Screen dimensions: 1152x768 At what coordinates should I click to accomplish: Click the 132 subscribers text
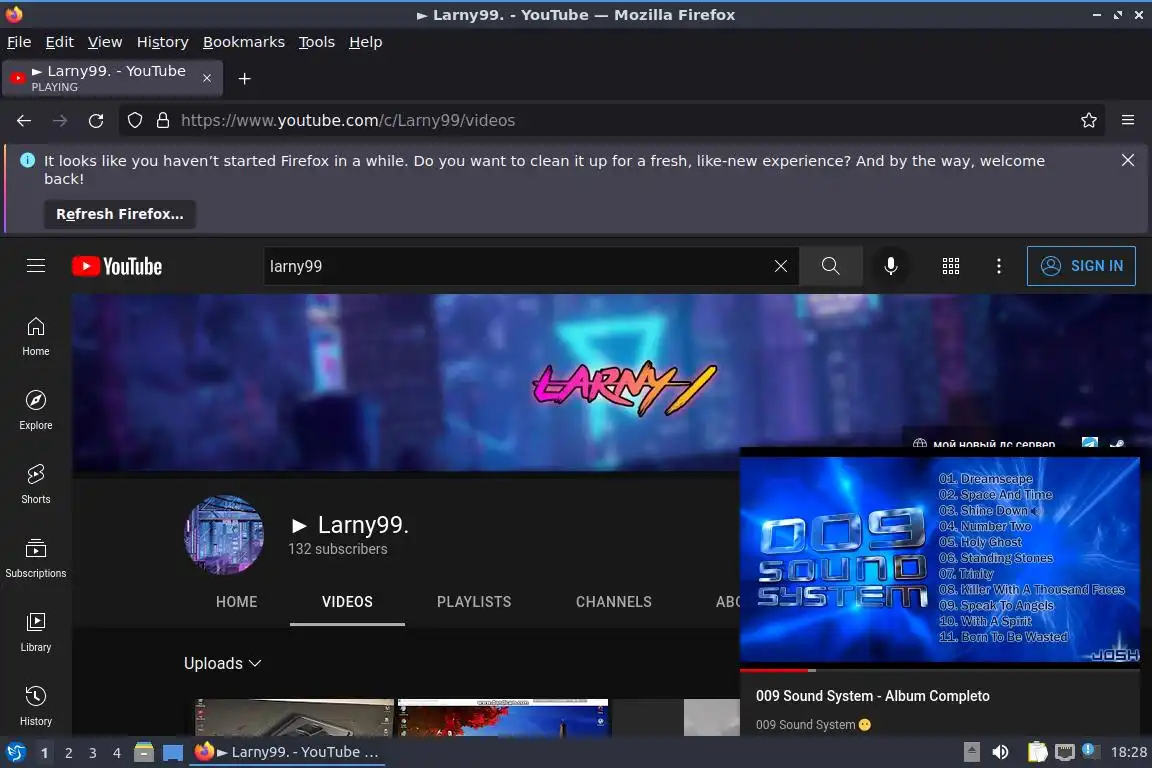point(337,549)
